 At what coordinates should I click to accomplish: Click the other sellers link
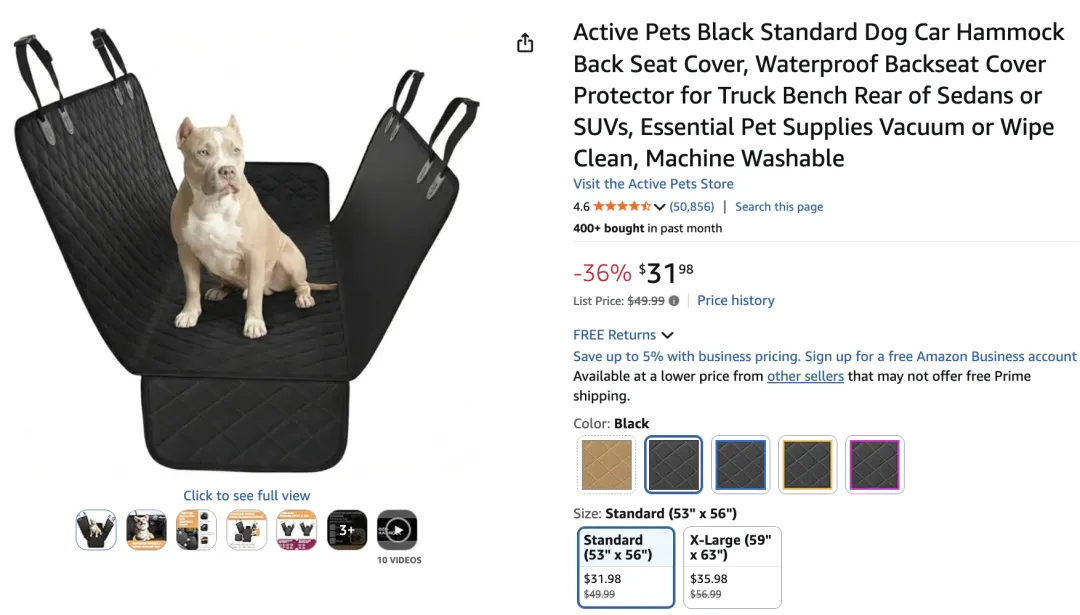tap(805, 376)
